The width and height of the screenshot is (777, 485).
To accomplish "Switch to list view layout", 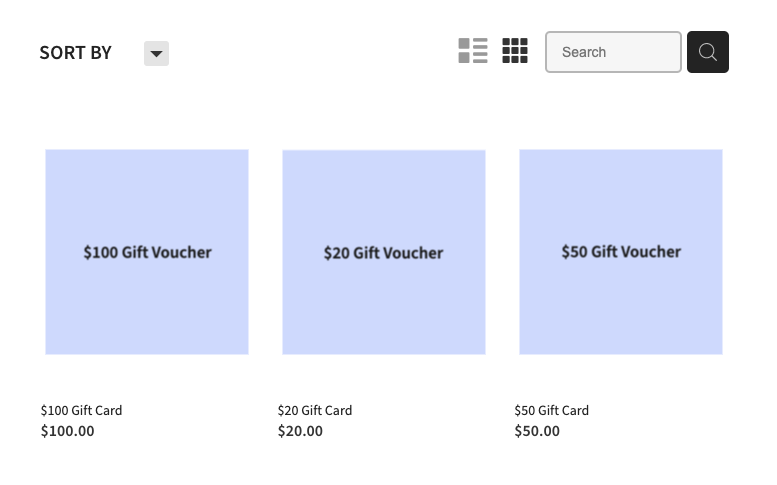I will (473, 51).
